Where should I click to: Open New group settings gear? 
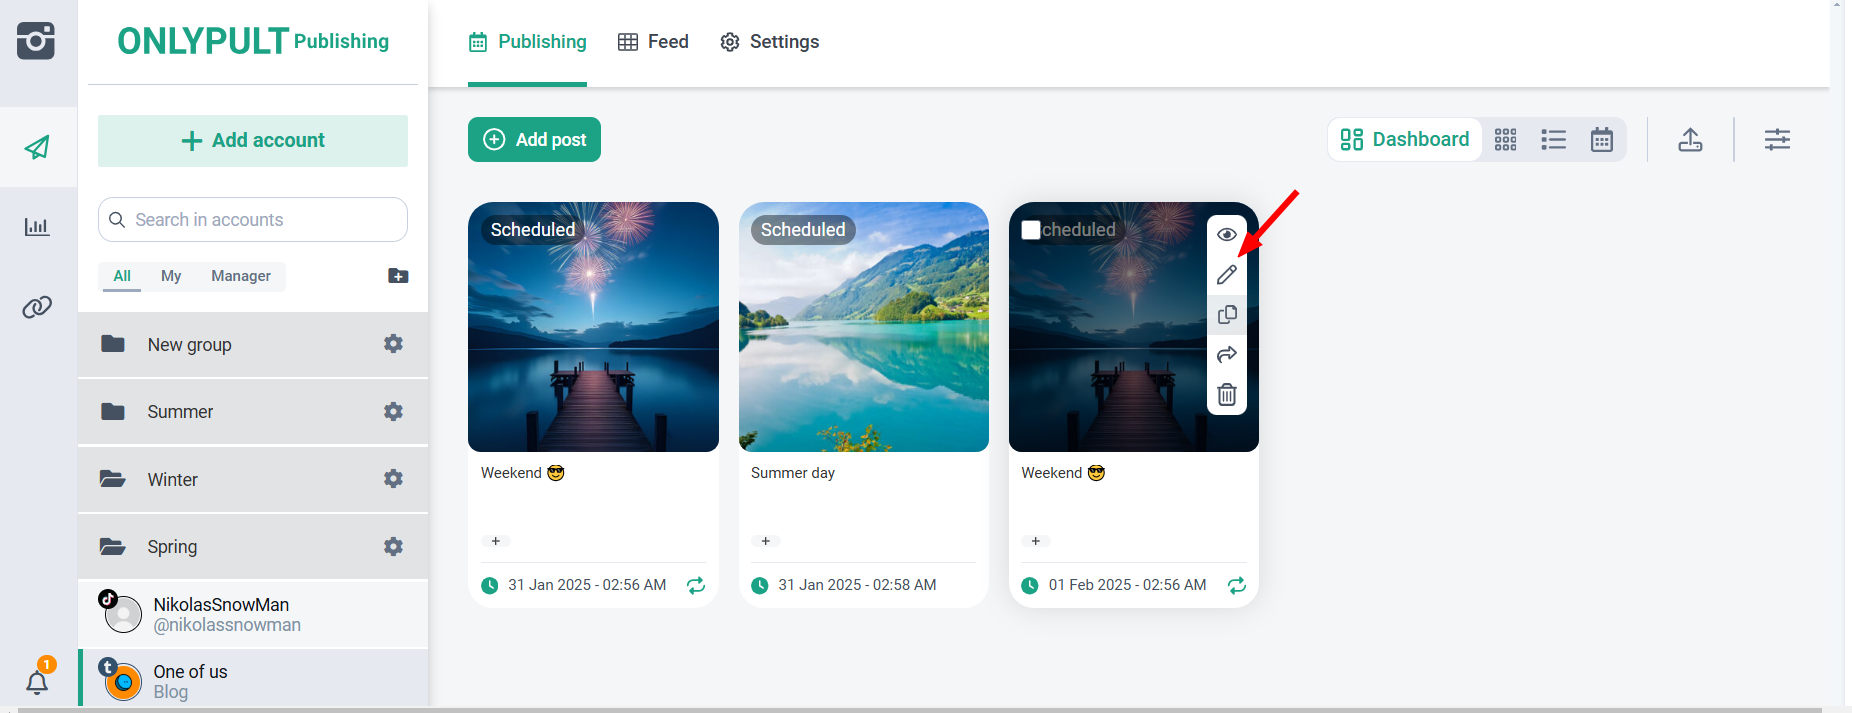tap(393, 344)
